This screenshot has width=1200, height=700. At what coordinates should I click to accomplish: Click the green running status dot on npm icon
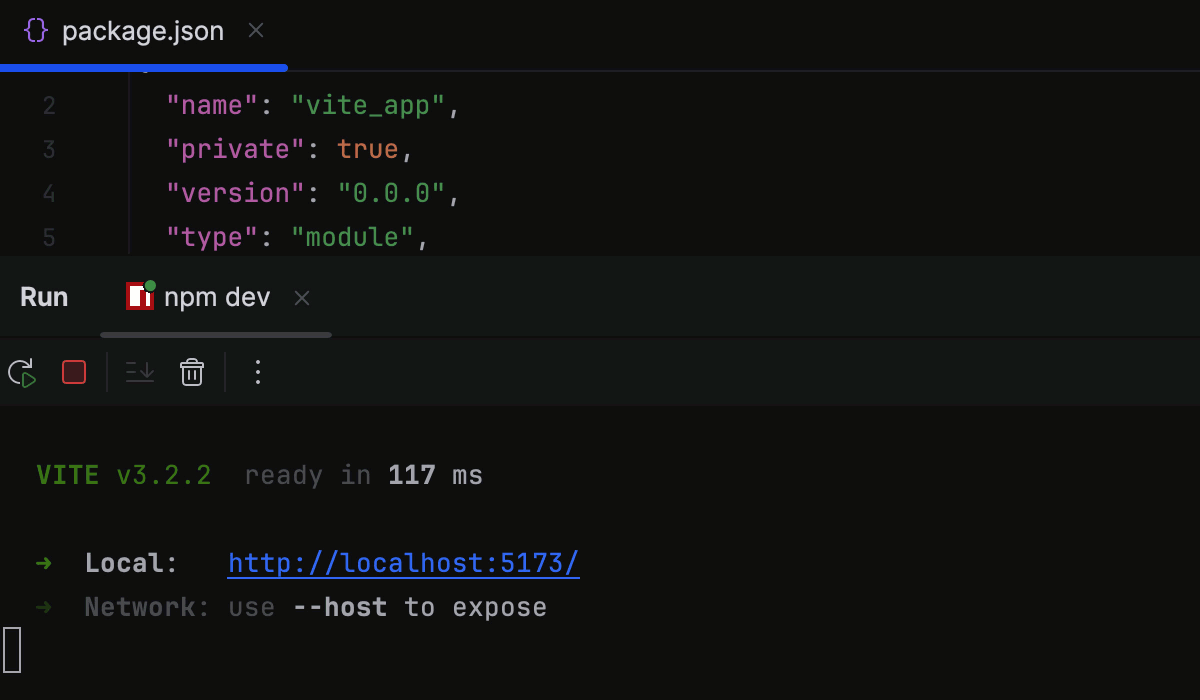coord(149,287)
